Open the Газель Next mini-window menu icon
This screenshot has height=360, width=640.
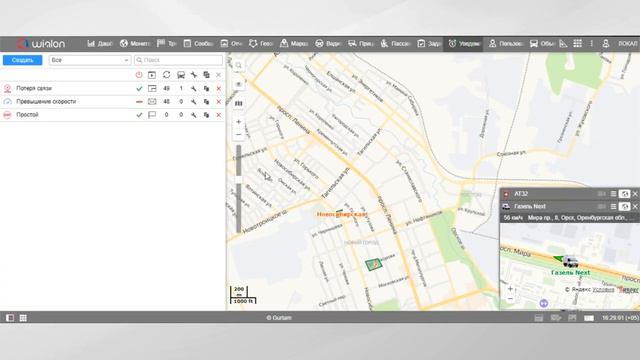click(x=613, y=207)
